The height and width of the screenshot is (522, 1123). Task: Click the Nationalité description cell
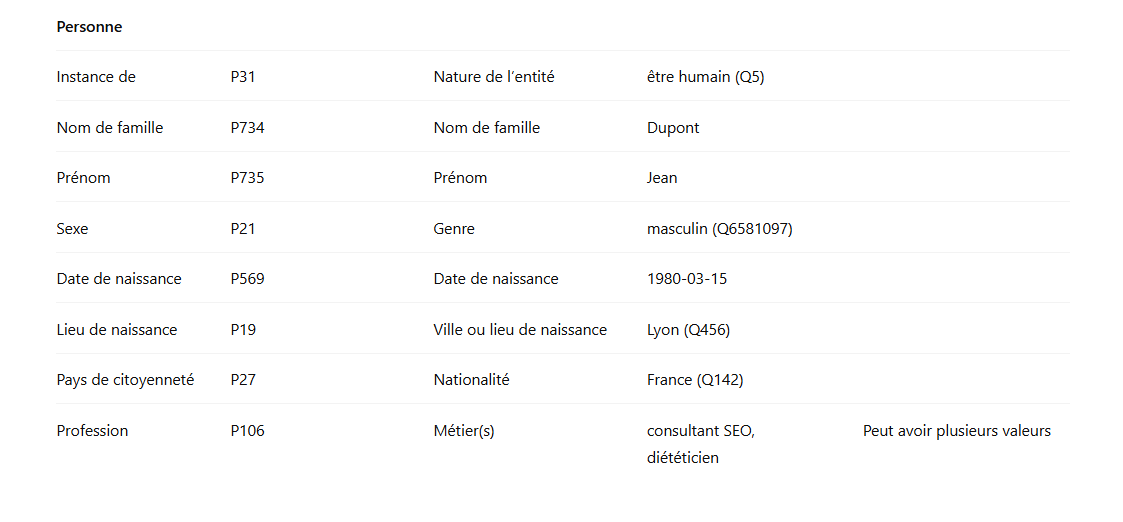(x=471, y=380)
